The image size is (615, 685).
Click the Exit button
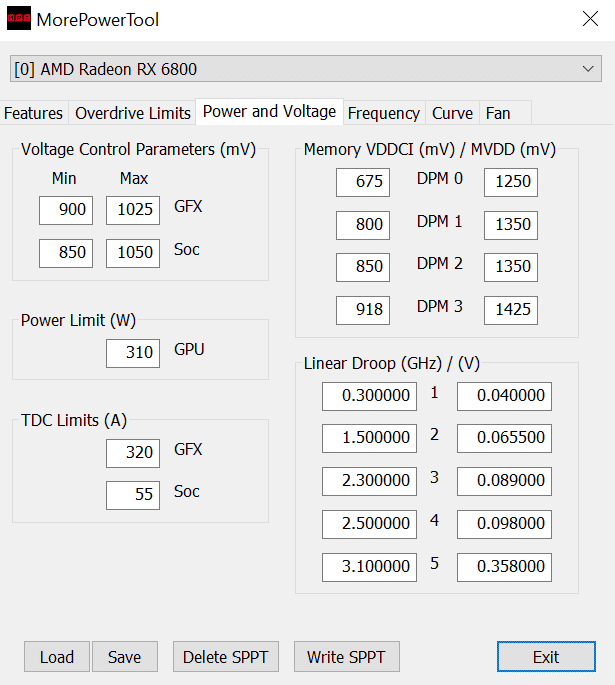[x=546, y=657]
